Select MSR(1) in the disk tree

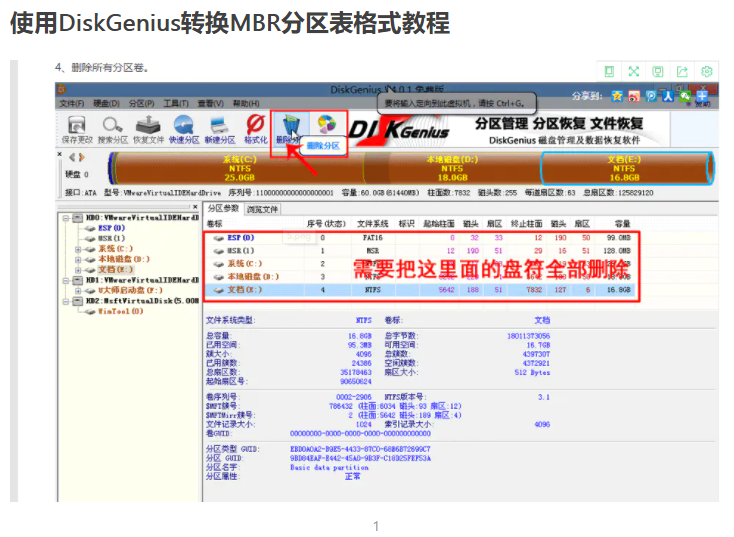point(111,238)
